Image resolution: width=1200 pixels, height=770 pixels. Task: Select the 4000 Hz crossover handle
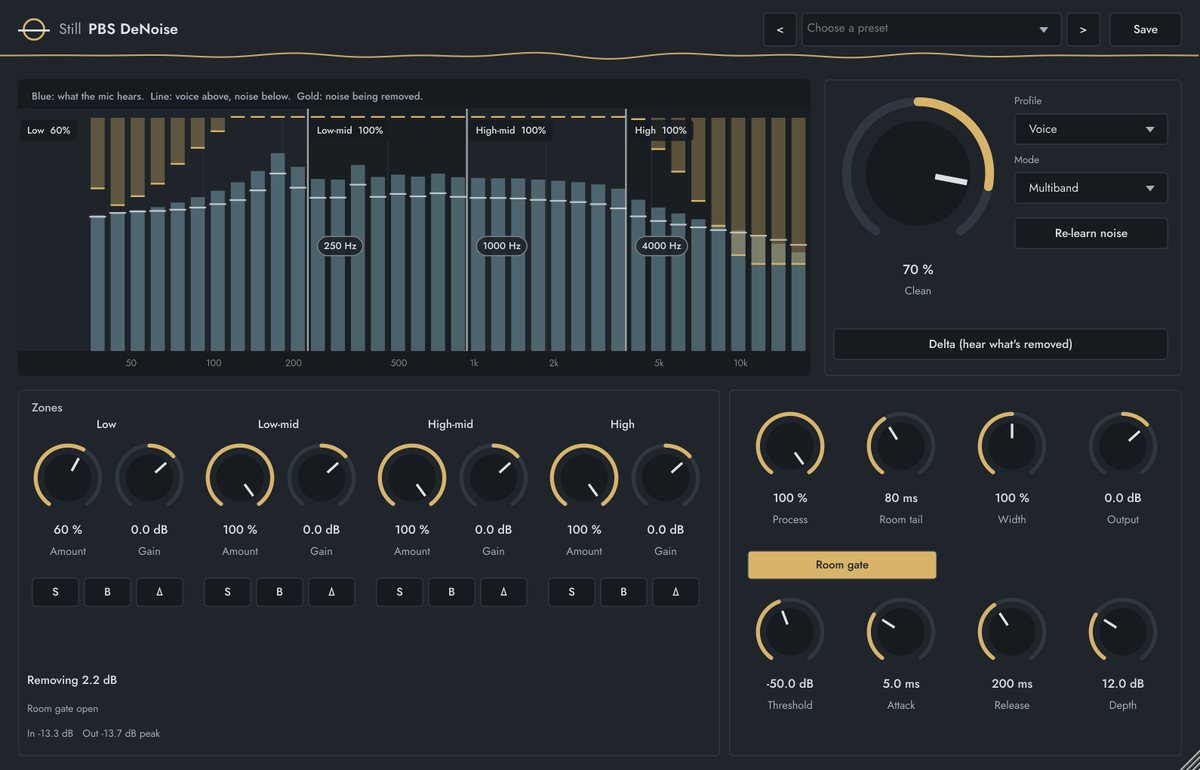(x=661, y=246)
